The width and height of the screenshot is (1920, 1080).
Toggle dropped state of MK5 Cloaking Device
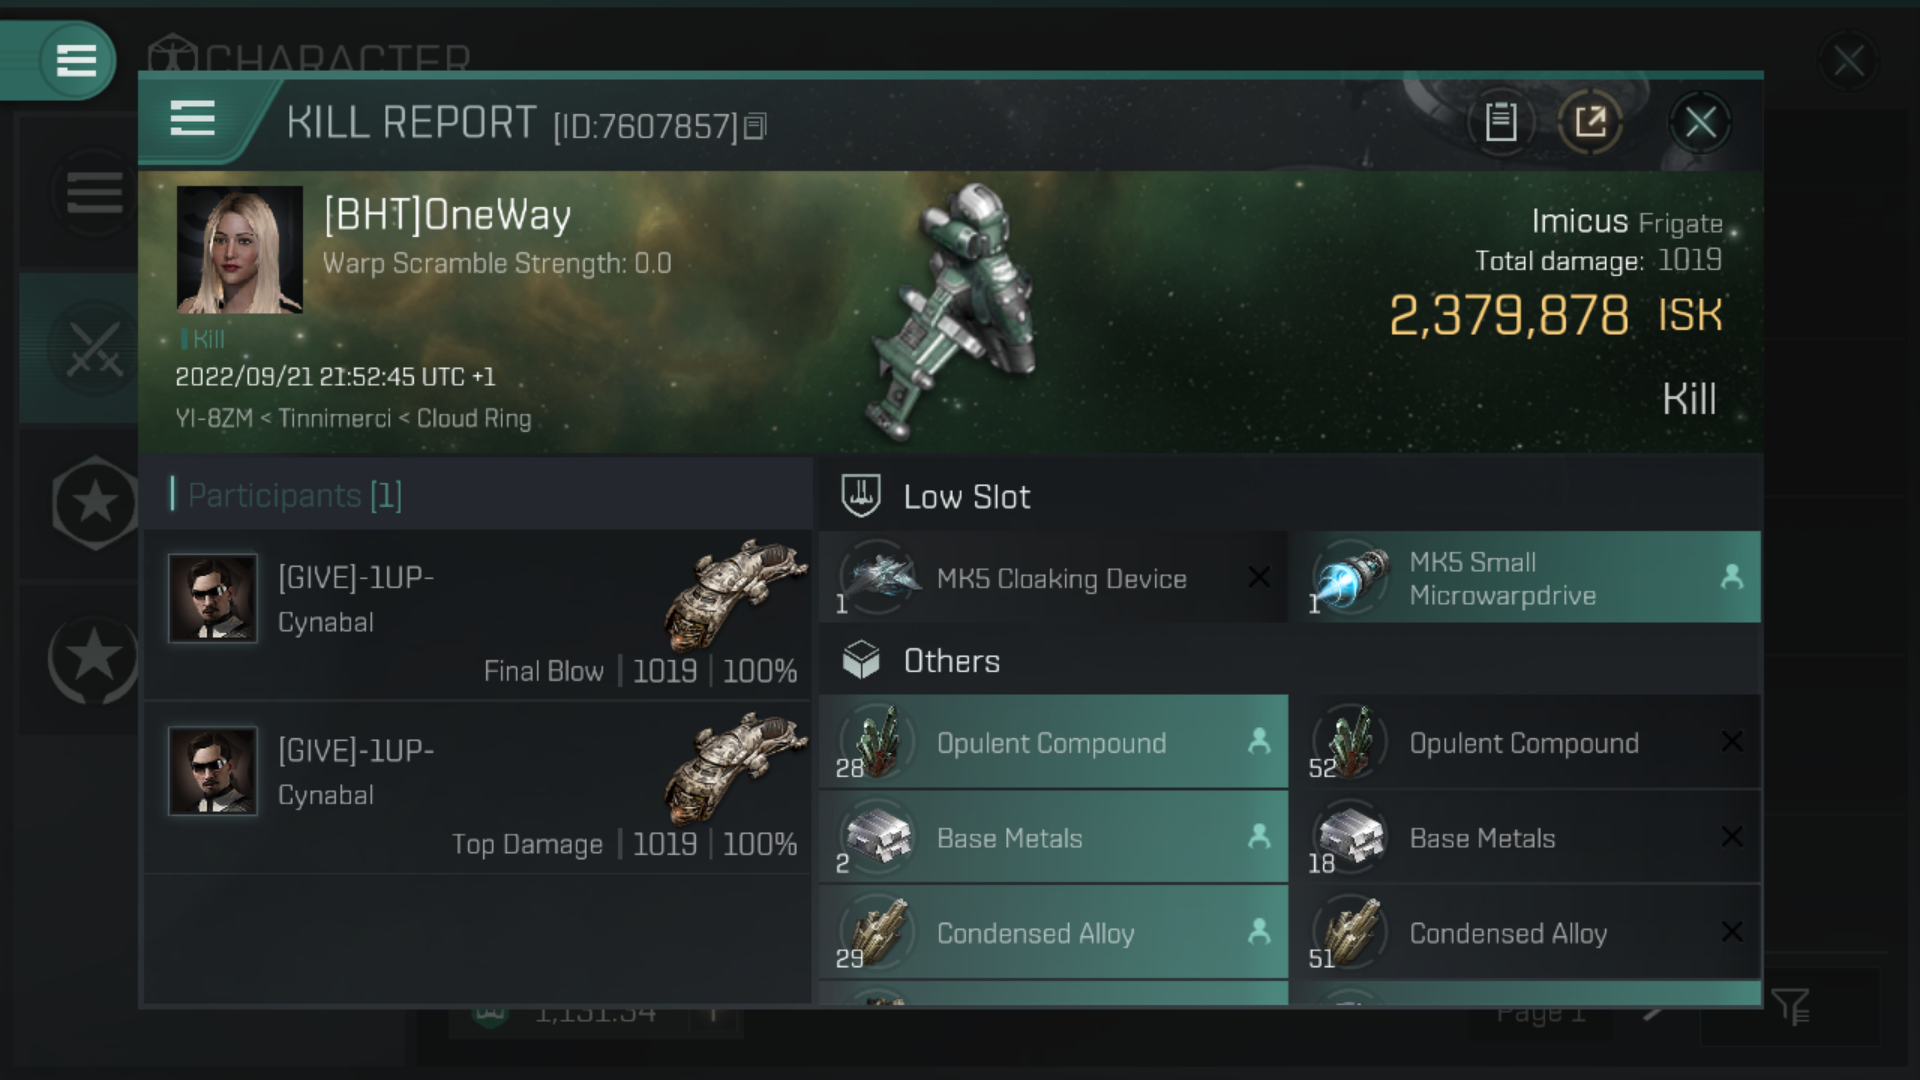tap(1254, 579)
